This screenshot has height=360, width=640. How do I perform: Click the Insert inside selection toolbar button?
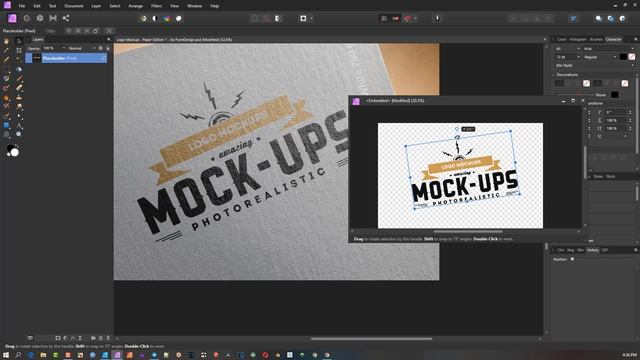[622, 18]
